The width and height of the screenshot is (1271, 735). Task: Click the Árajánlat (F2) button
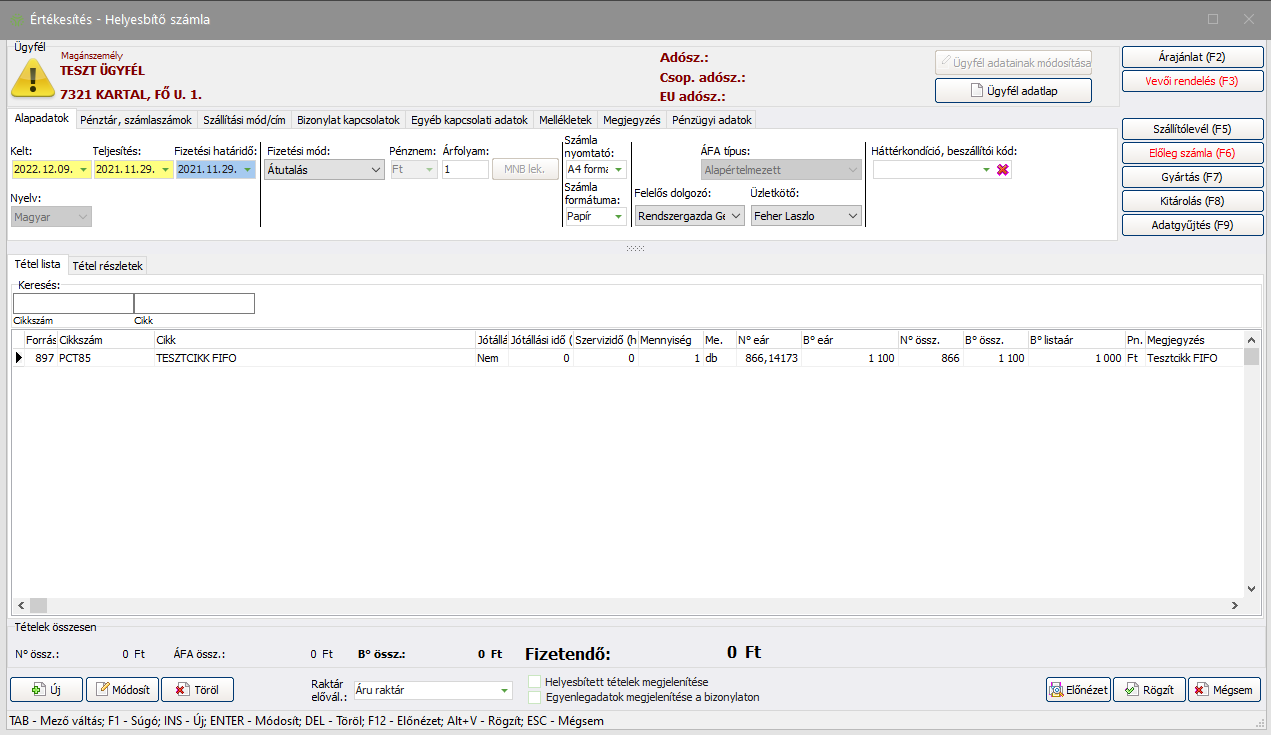point(1192,57)
